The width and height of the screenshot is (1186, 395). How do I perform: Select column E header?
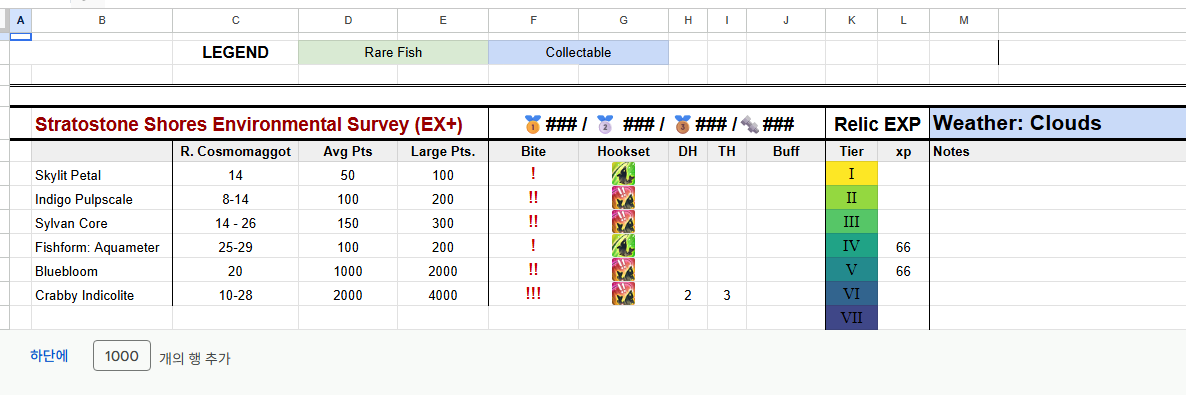(443, 20)
